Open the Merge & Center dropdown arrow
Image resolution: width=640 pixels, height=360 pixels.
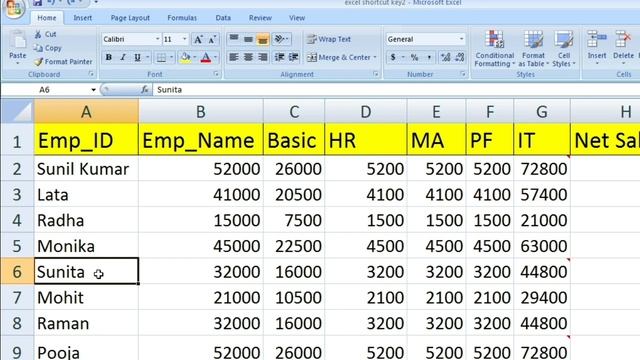tap(375, 58)
